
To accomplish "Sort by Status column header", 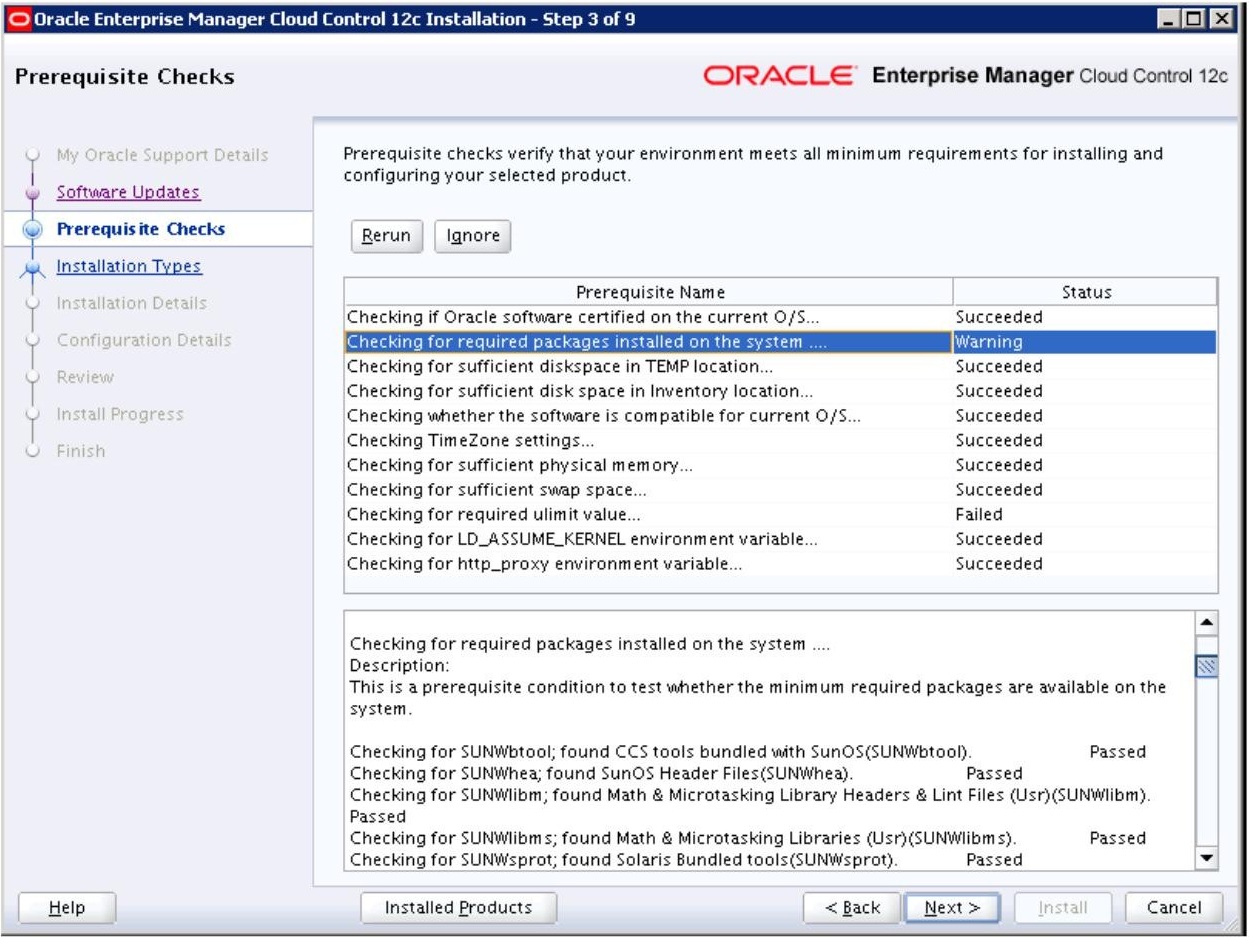I will [1086, 292].
